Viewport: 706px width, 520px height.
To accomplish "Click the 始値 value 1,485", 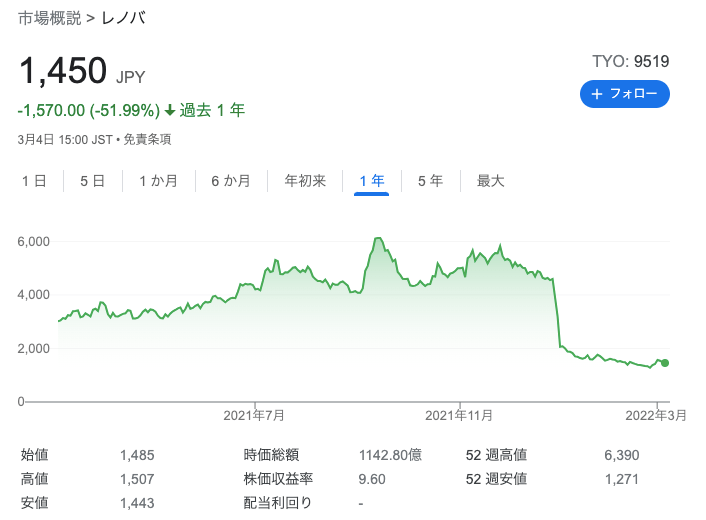I will (137, 455).
